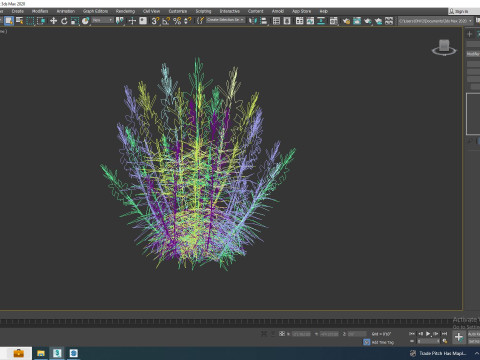Step to Next Frame
This screenshot has height=360, width=480.
(436, 334)
